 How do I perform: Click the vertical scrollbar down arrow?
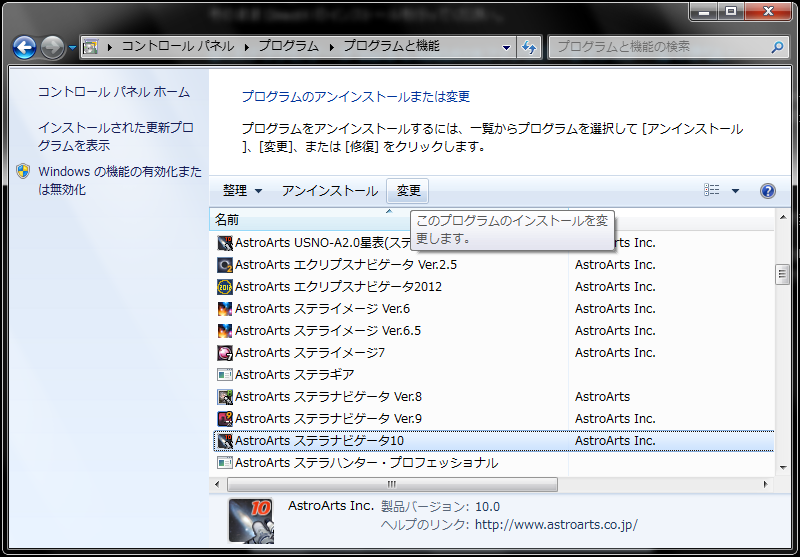coord(783,468)
